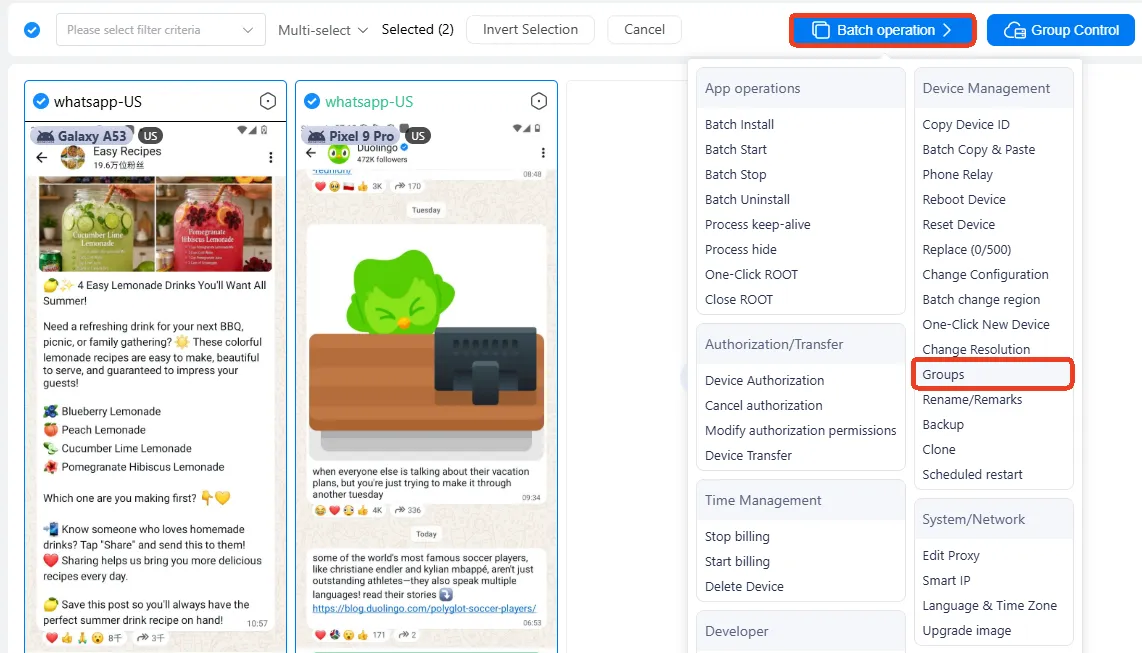The width and height of the screenshot is (1142, 653).
Task: Click the Duolingo owl avatar
Action: tap(339, 154)
